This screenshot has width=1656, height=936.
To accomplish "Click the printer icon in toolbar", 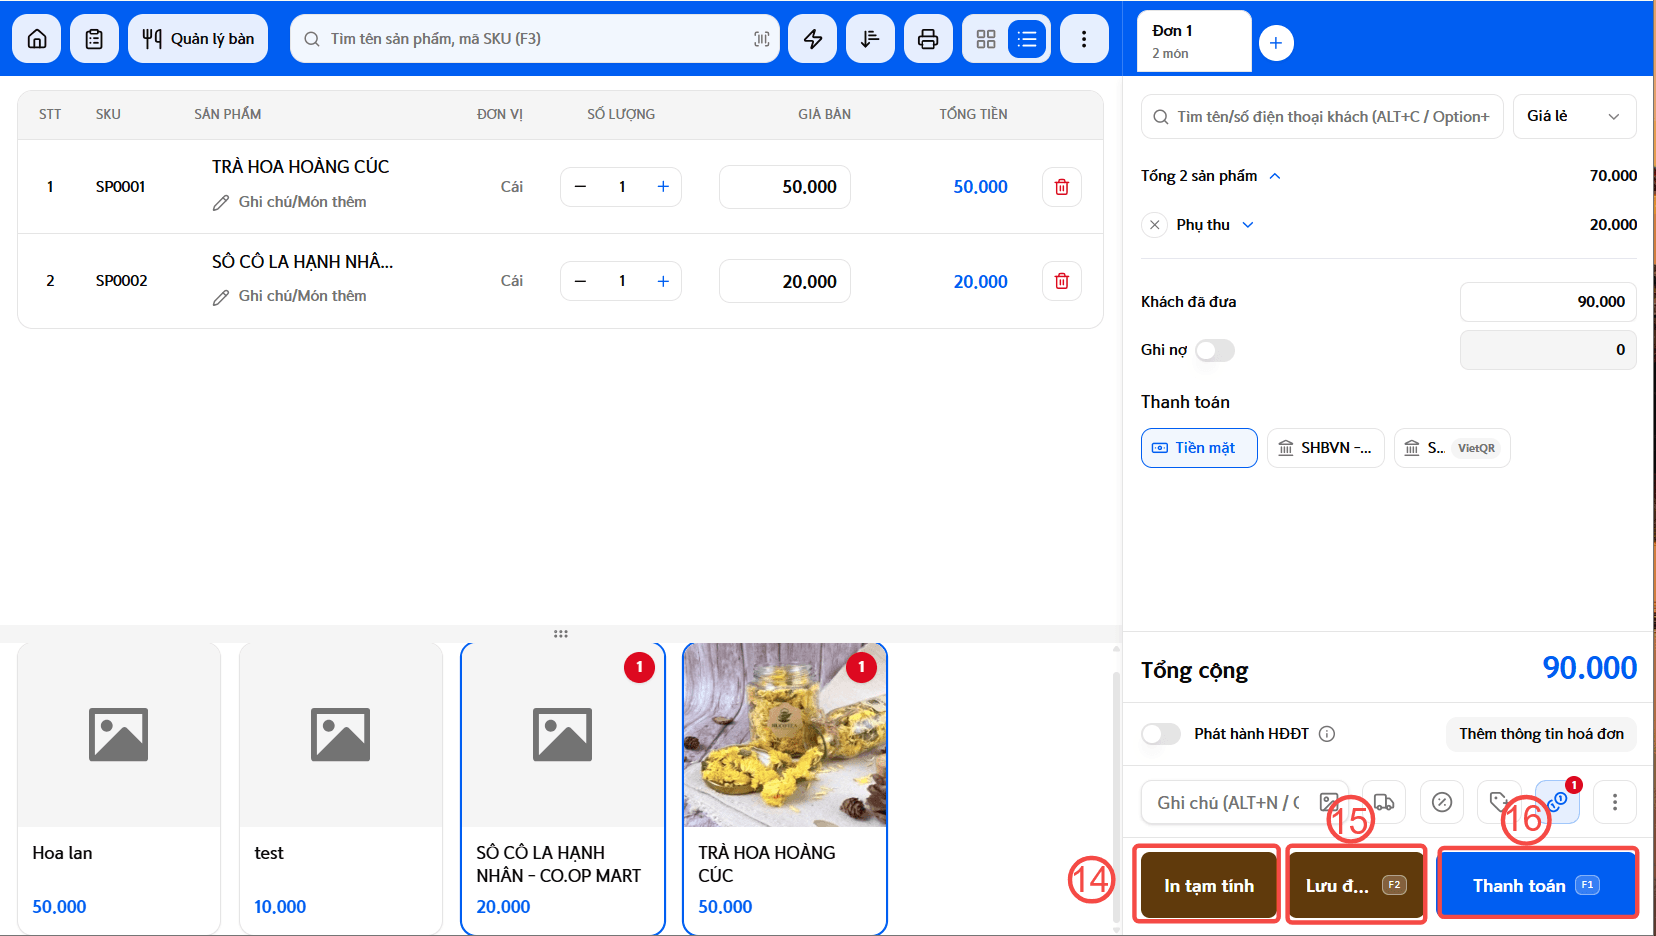I will 928,39.
